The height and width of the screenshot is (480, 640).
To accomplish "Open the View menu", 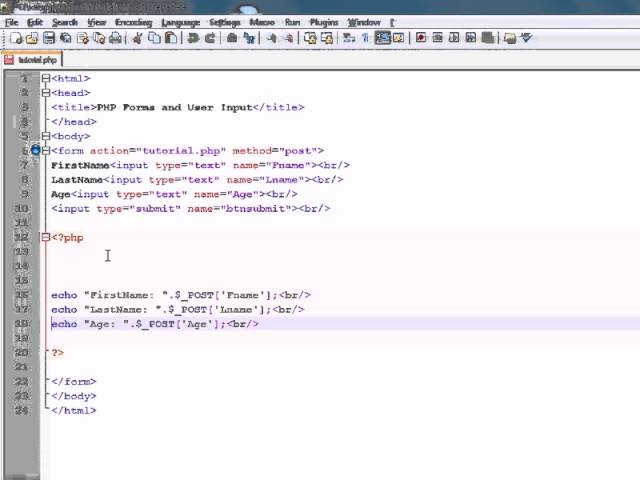I will [x=97, y=22].
